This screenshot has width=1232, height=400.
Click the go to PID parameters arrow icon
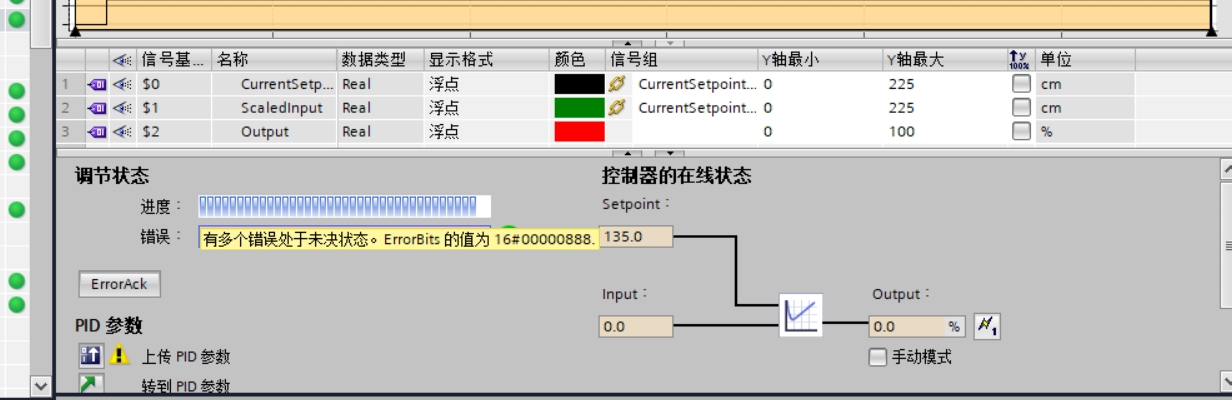coord(91,384)
